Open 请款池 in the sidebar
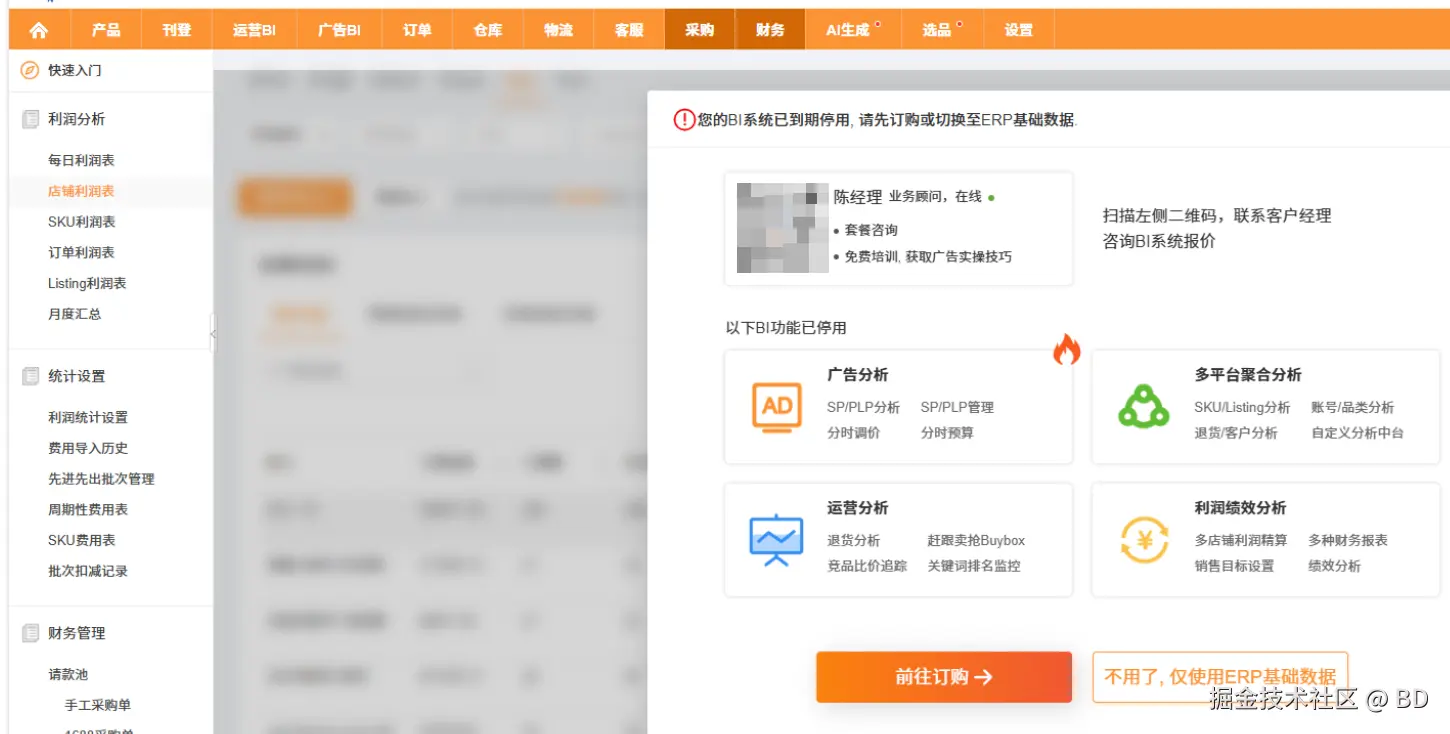The height and width of the screenshot is (734, 1450). click(x=68, y=674)
